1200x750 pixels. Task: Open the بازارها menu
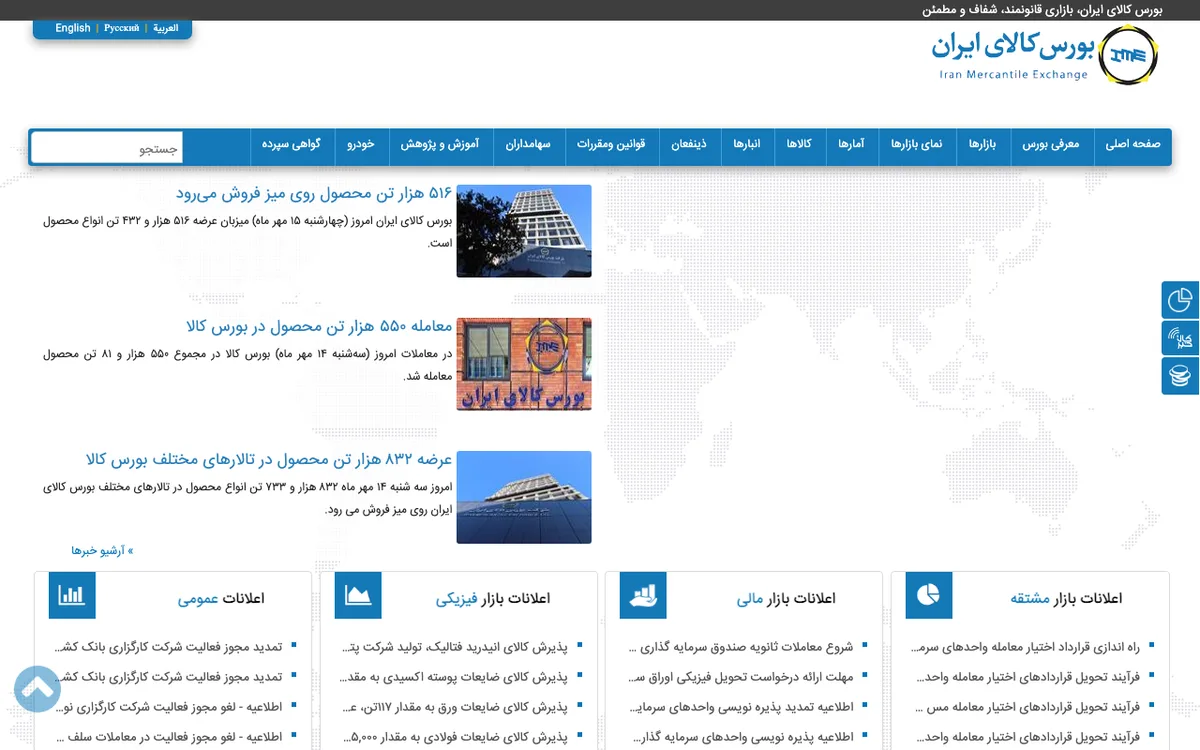coord(982,145)
